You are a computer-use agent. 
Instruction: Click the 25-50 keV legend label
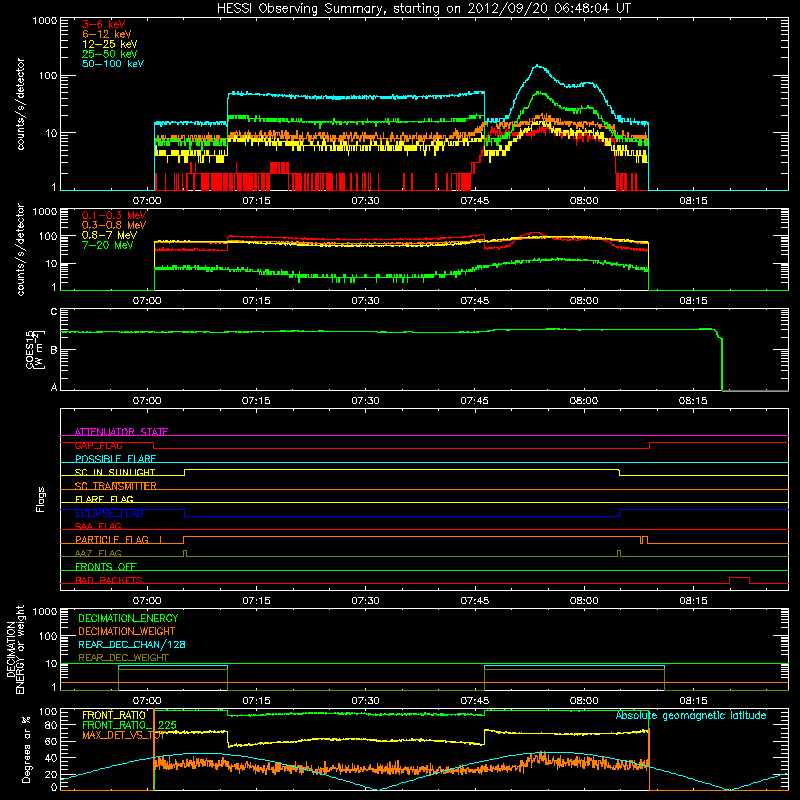click(110, 54)
